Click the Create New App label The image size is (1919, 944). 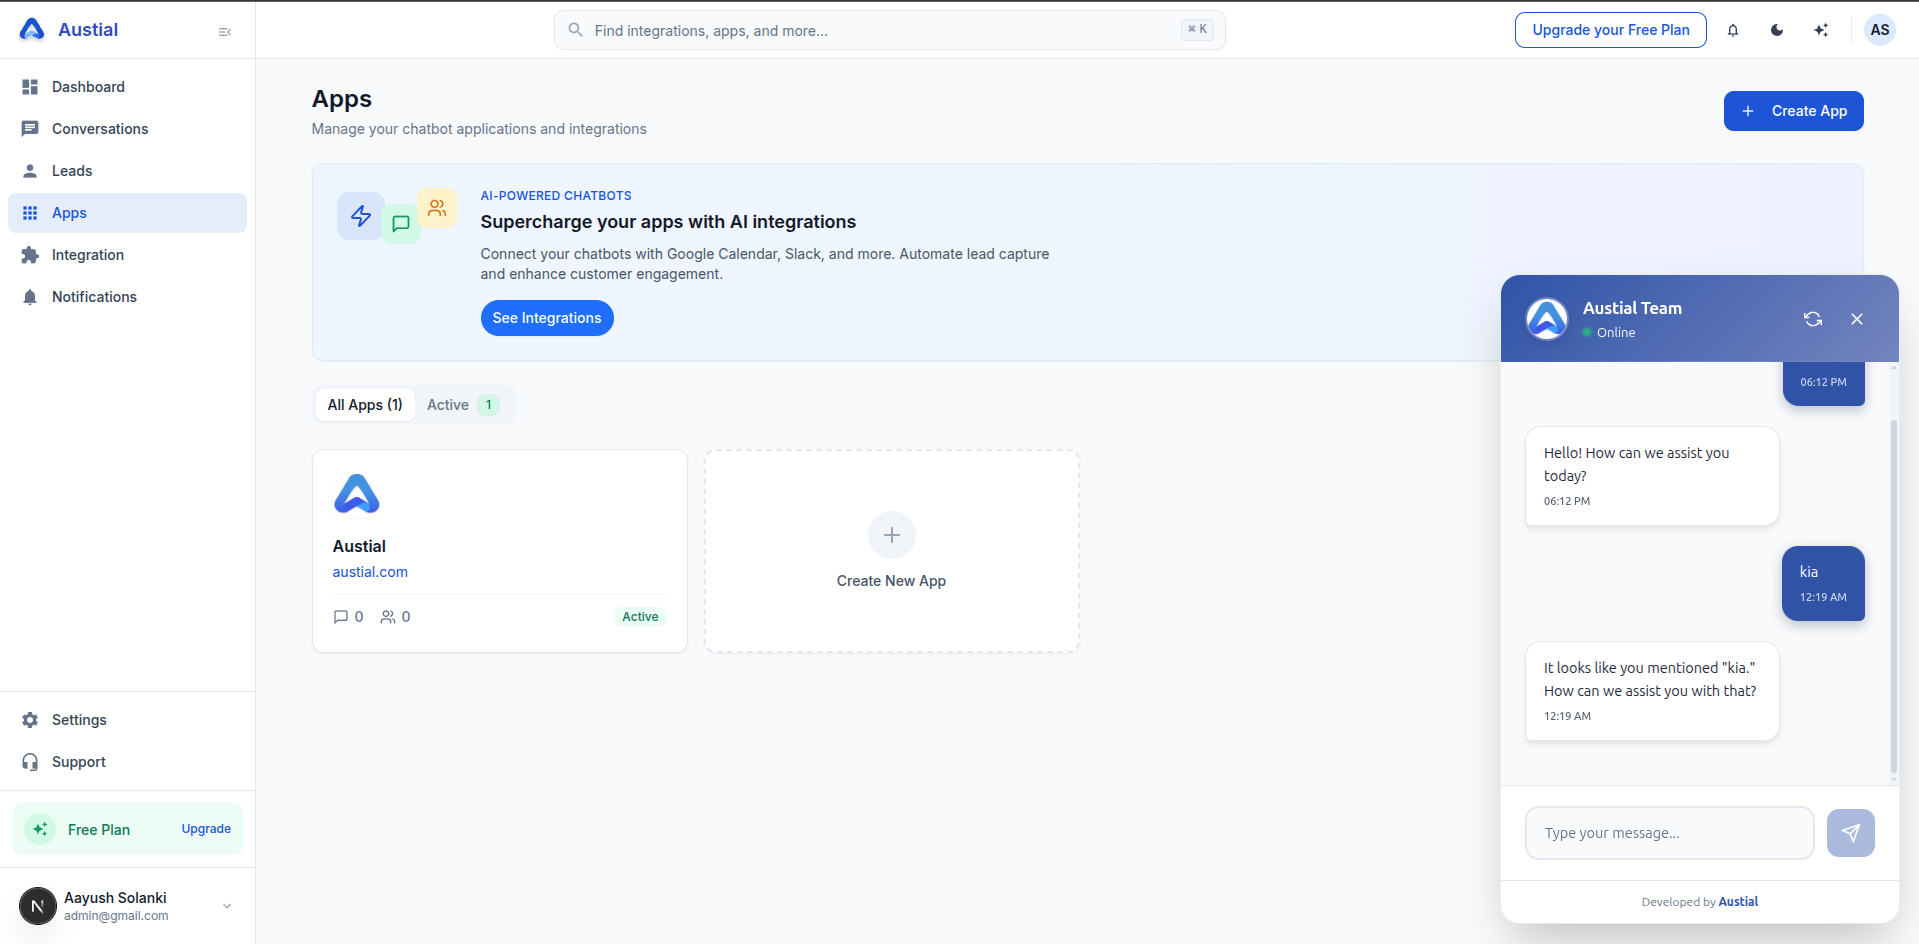coord(891,581)
